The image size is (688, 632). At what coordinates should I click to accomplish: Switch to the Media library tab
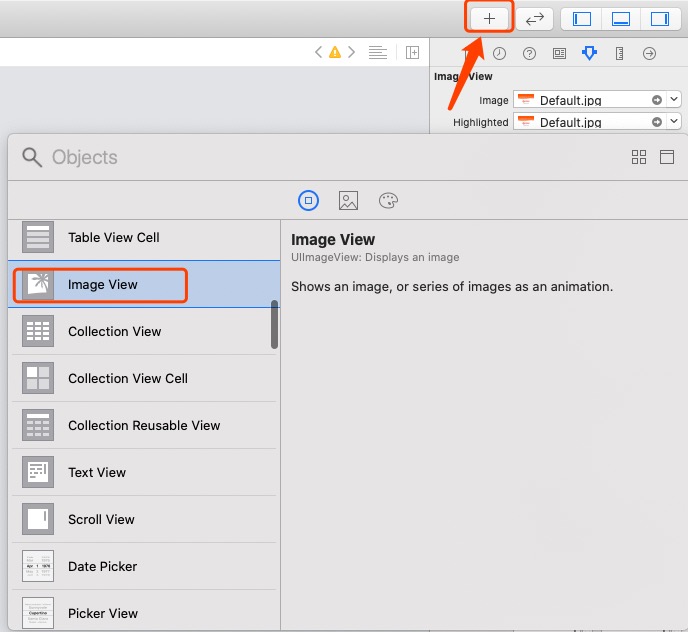click(x=348, y=201)
